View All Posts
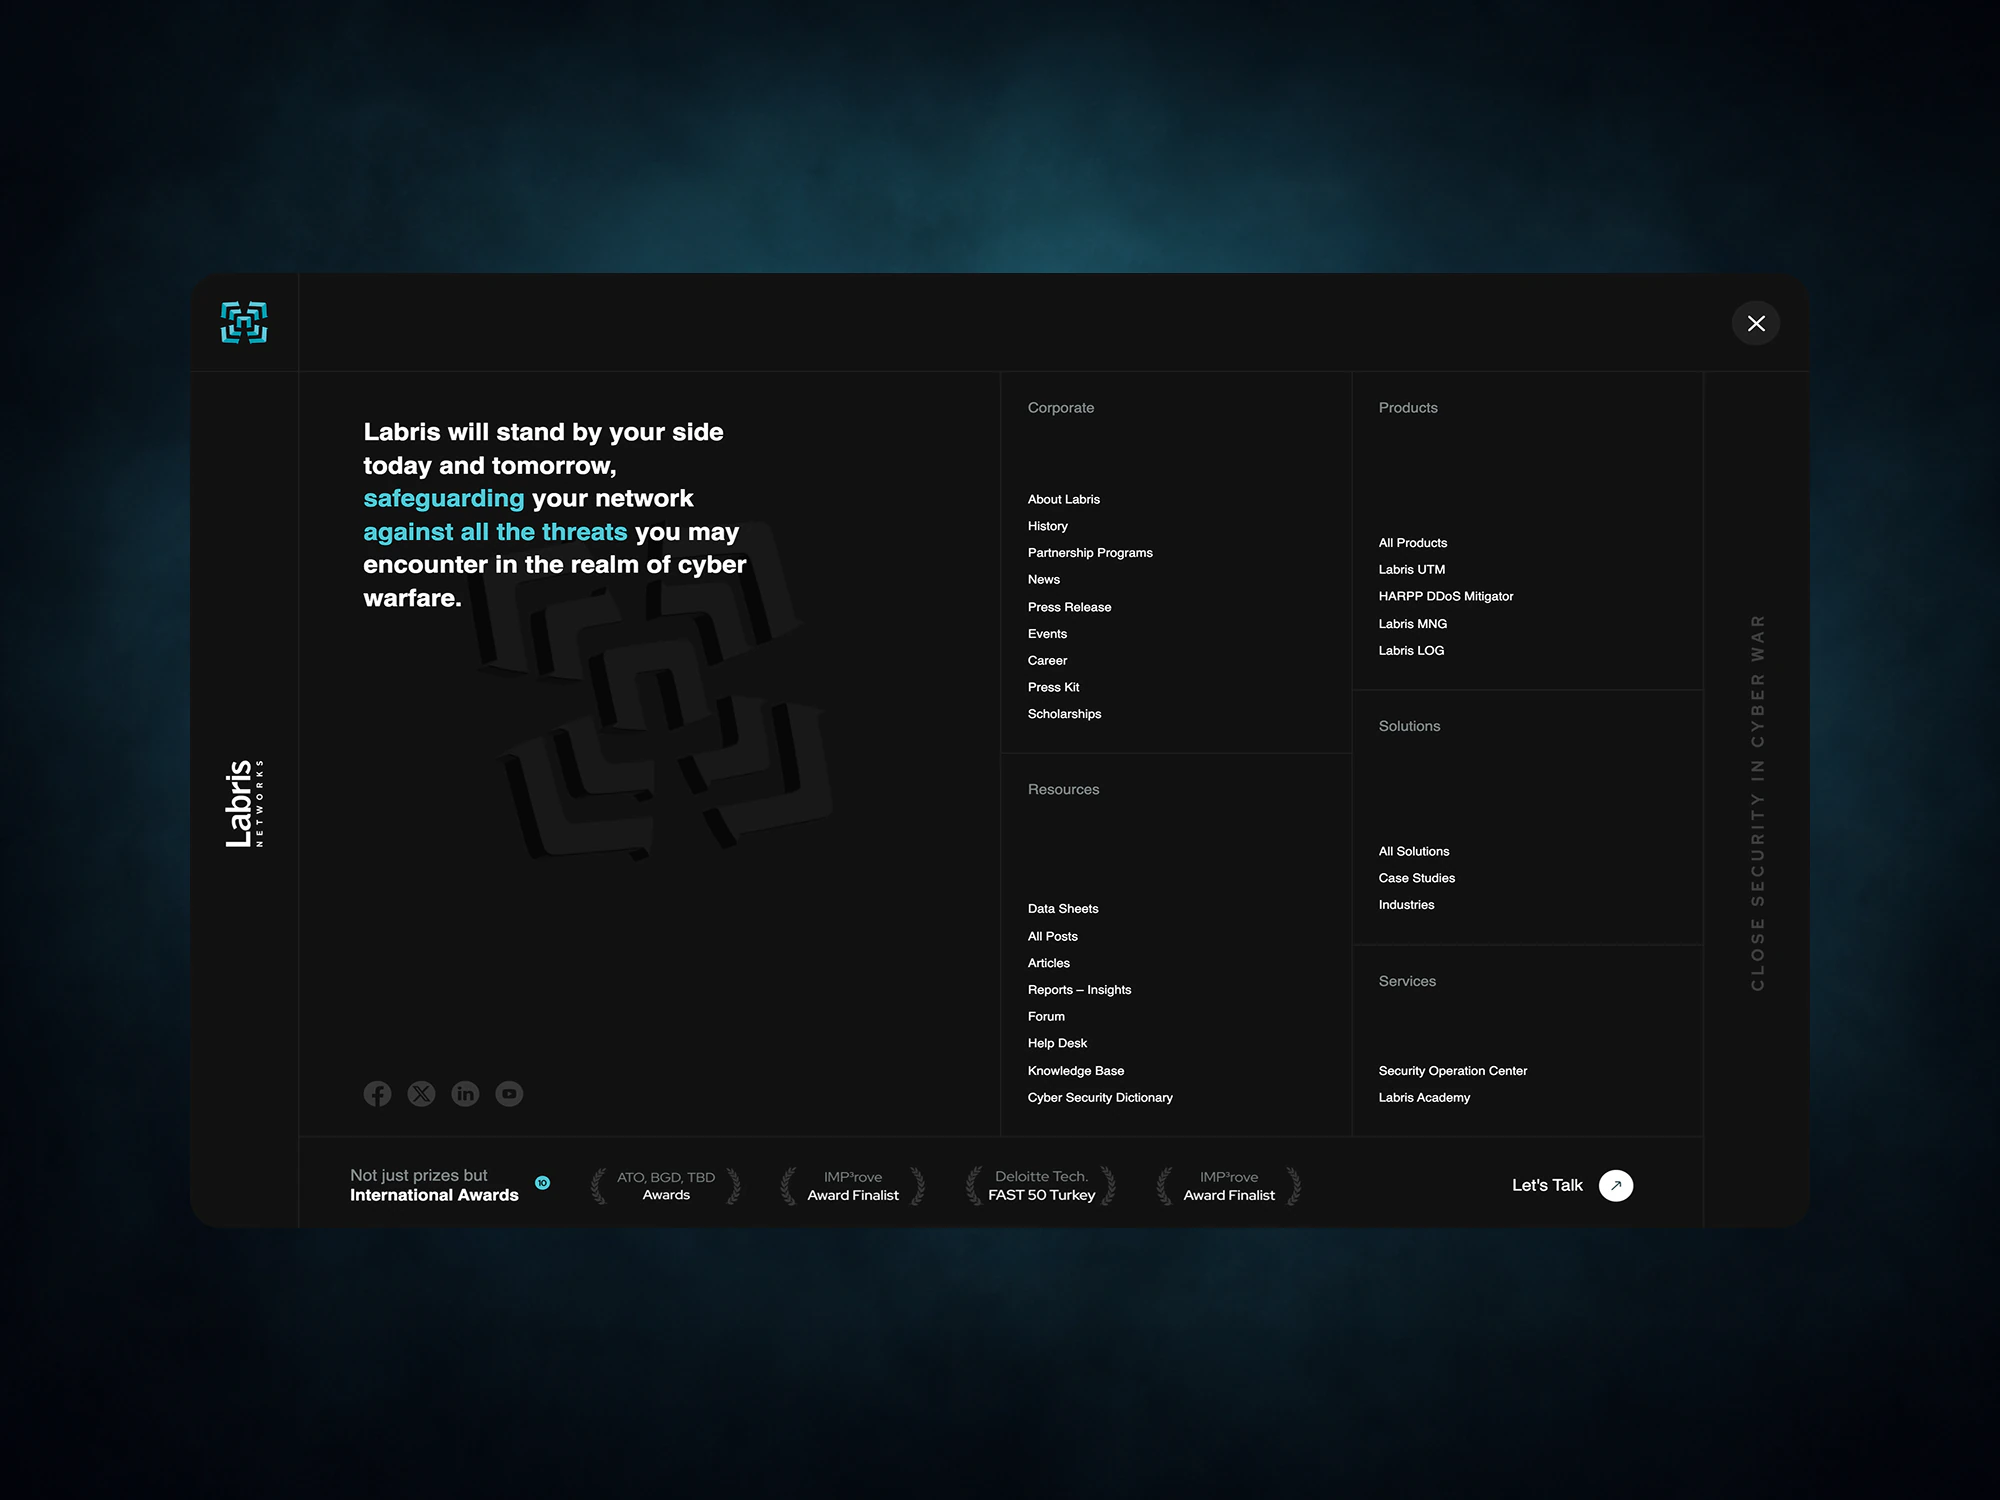This screenshot has width=2000, height=1500. (1053, 936)
